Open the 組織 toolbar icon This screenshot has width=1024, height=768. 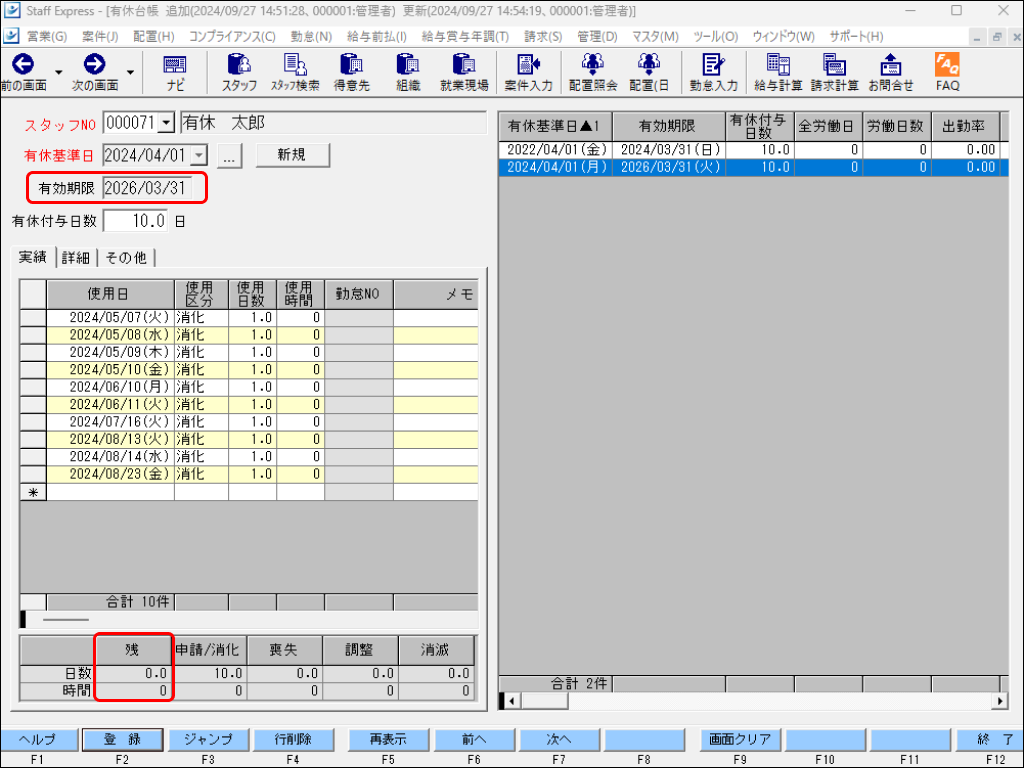tap(408, 72)
